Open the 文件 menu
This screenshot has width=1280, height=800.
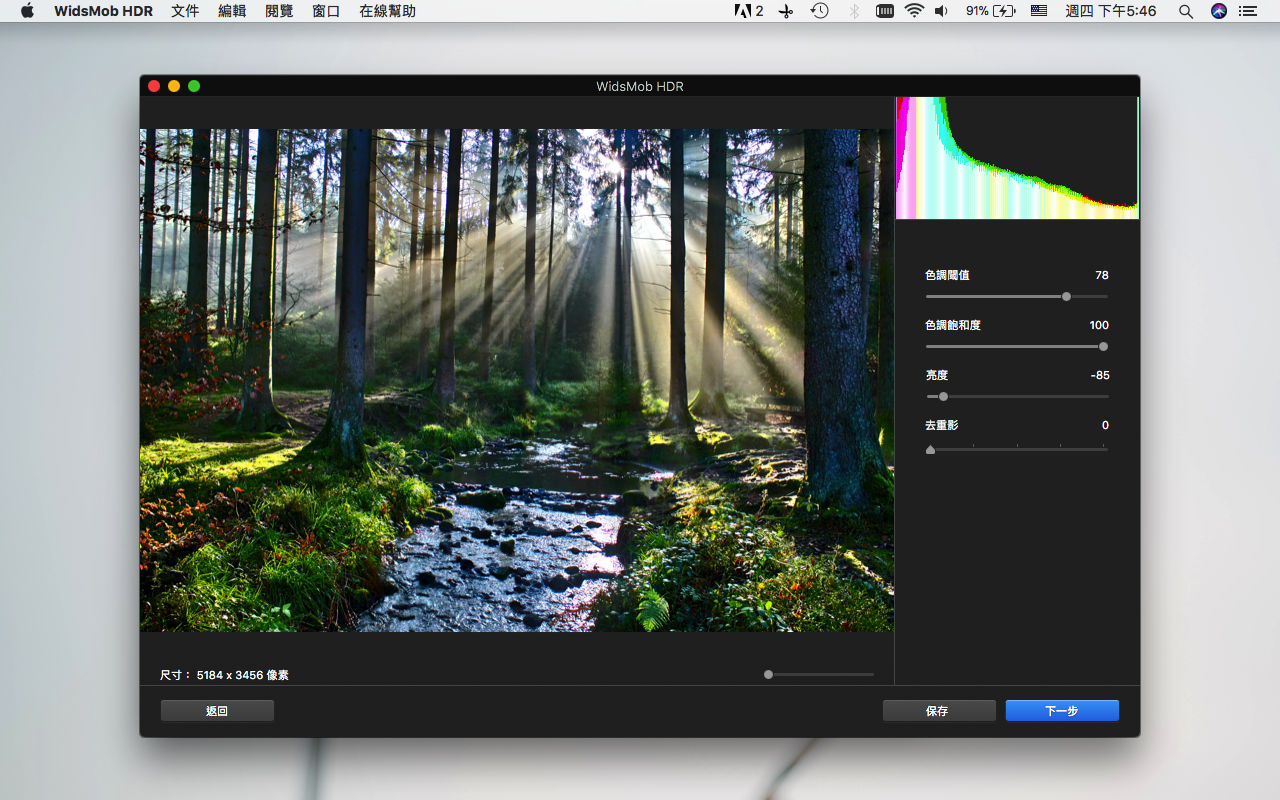tap(185, 11)
